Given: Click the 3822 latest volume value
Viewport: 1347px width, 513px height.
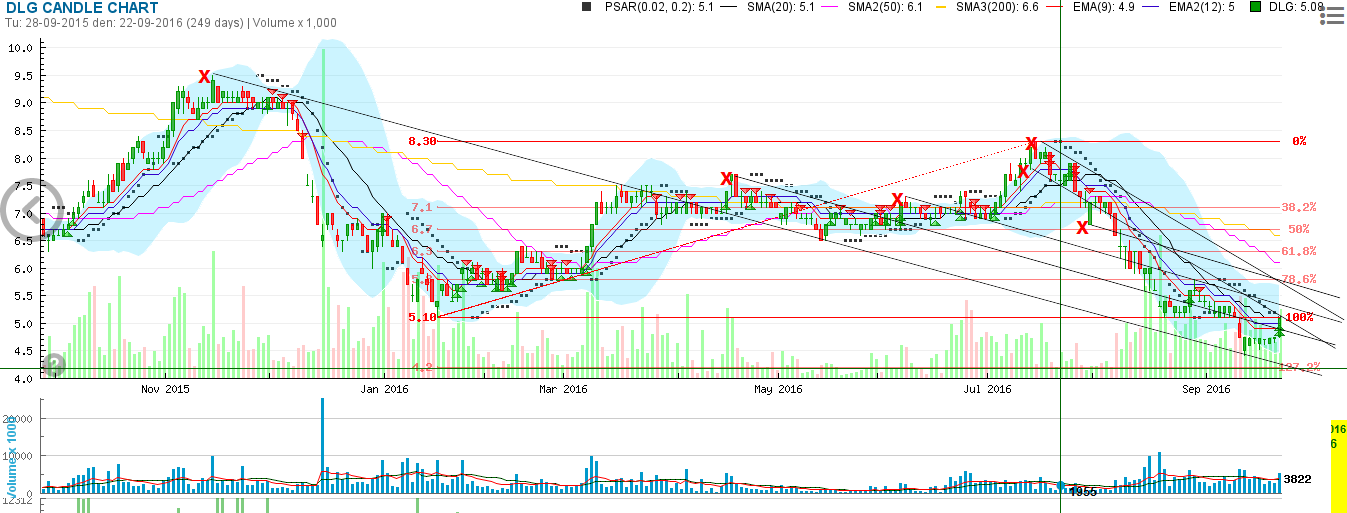Looking at the screenshot, I should coord(1298,479).
